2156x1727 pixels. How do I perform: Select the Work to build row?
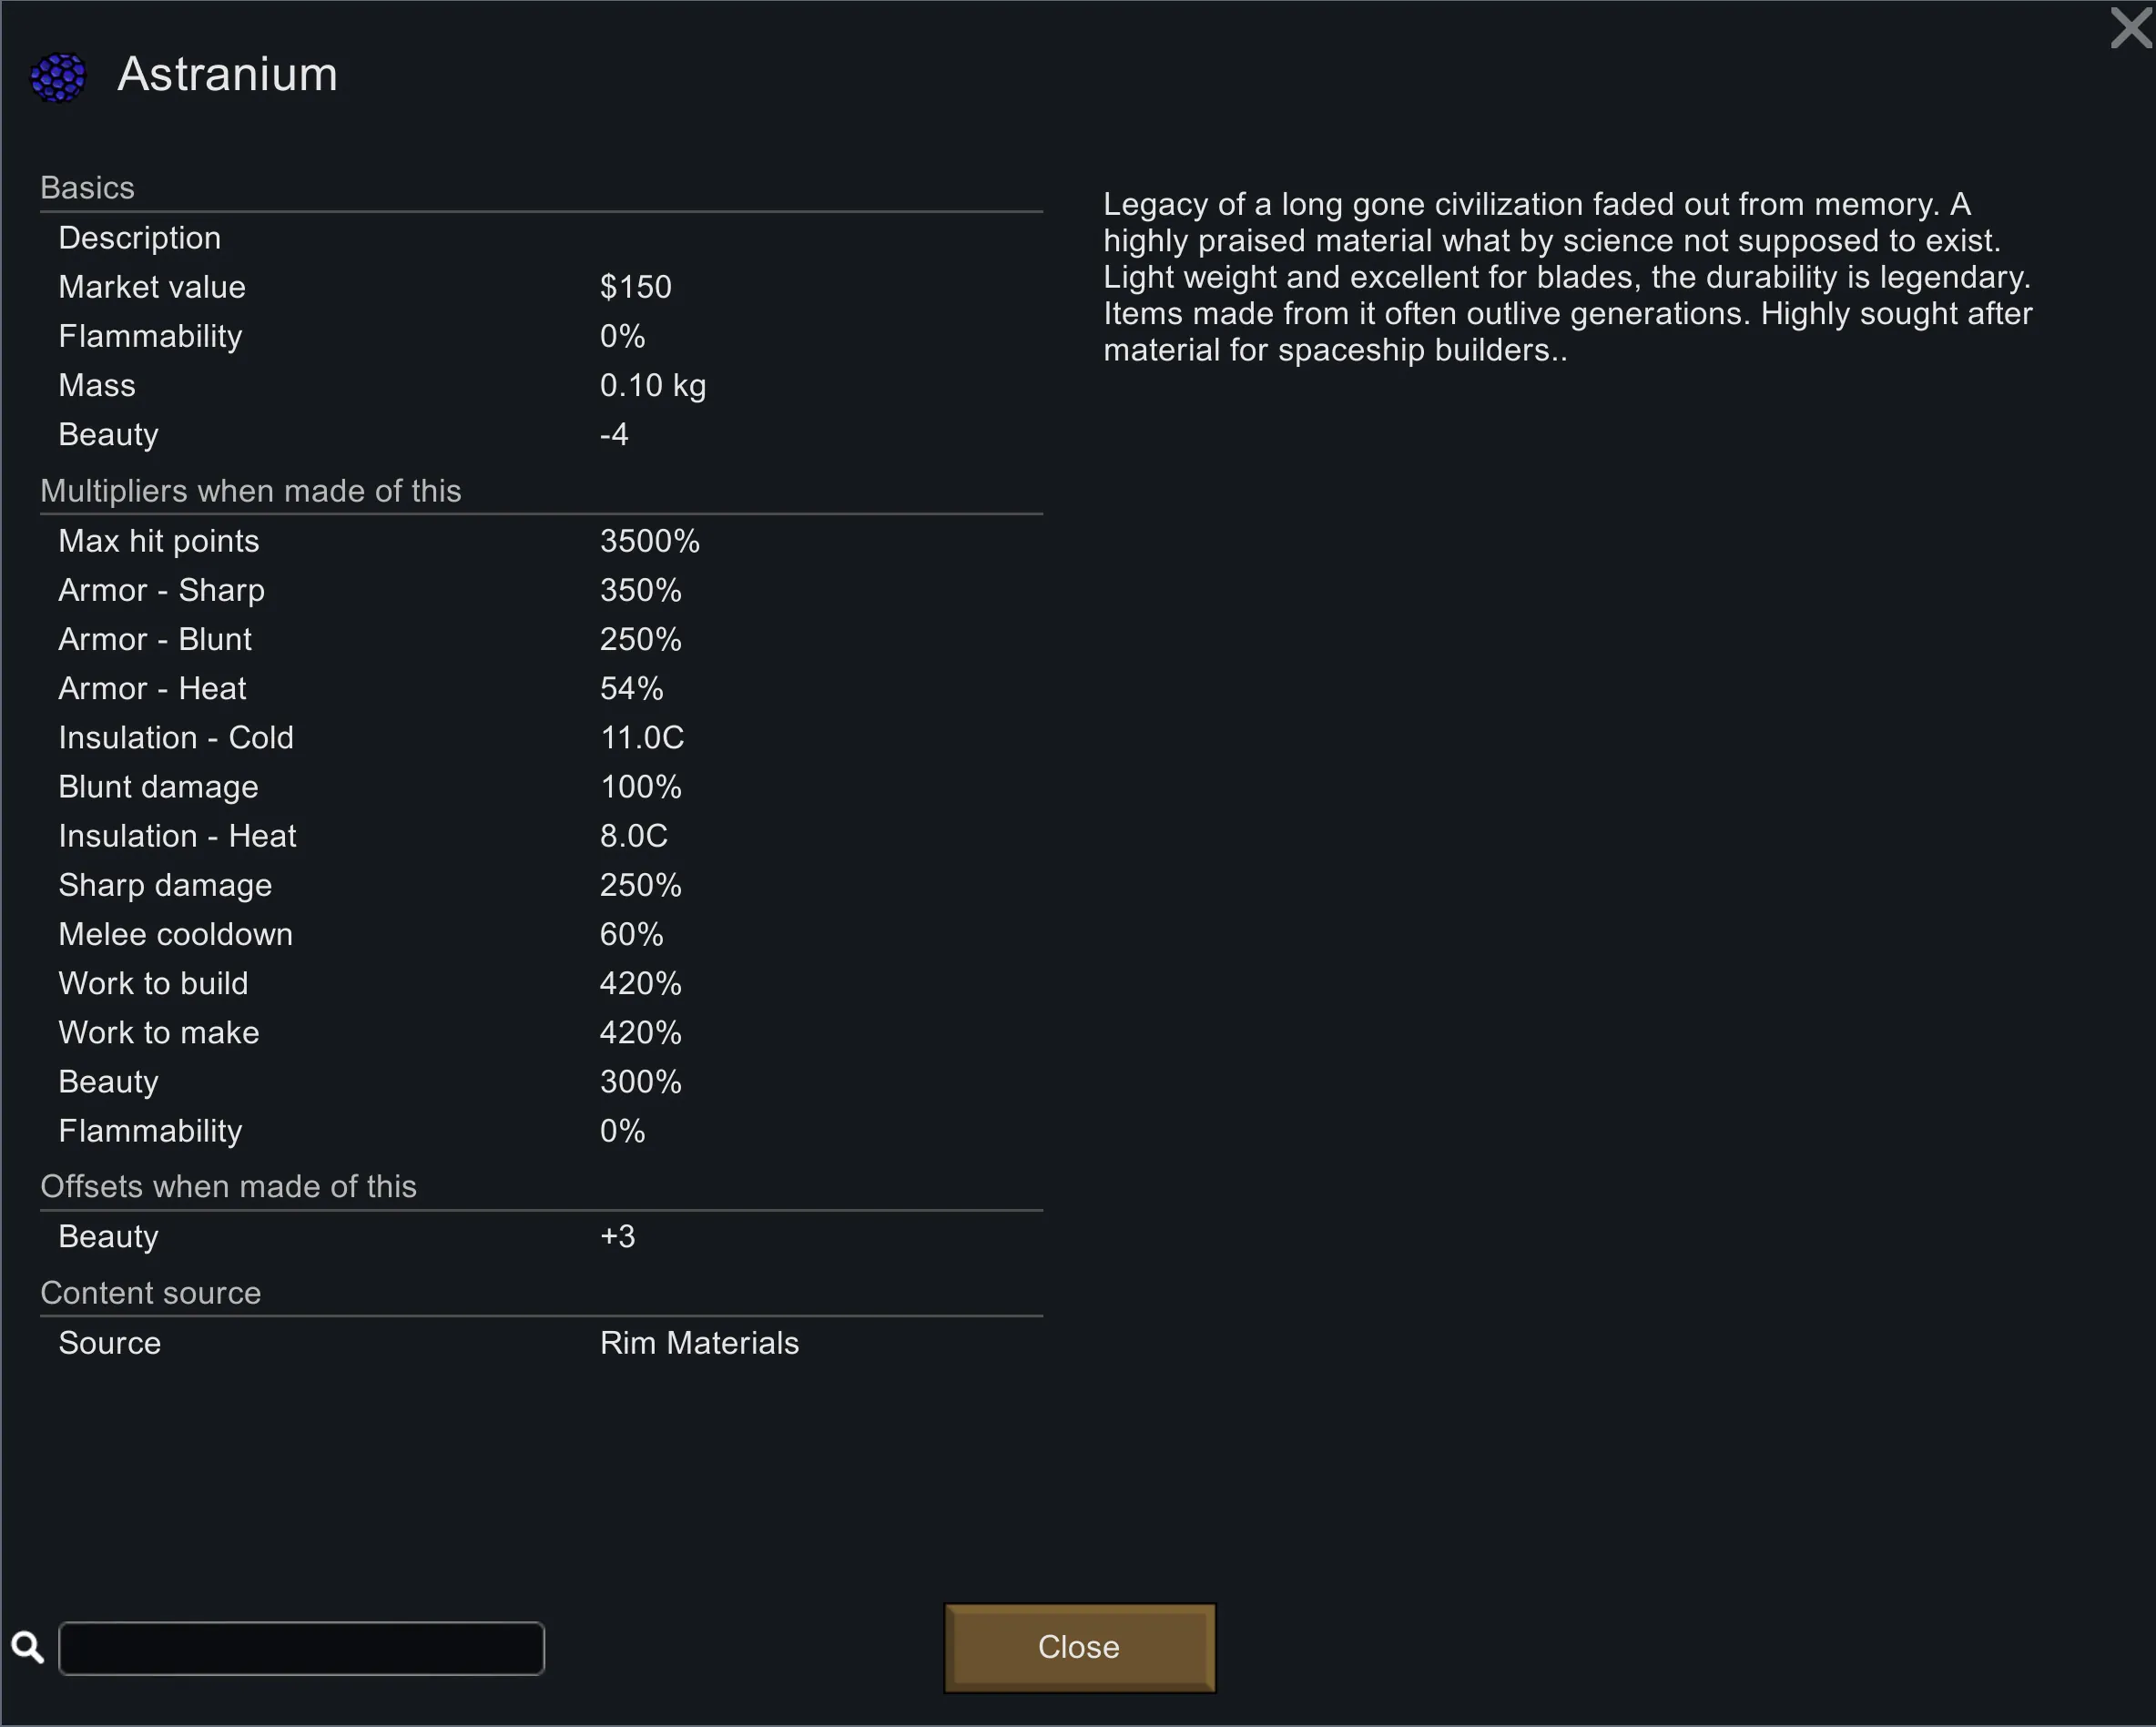click(540, 983)
